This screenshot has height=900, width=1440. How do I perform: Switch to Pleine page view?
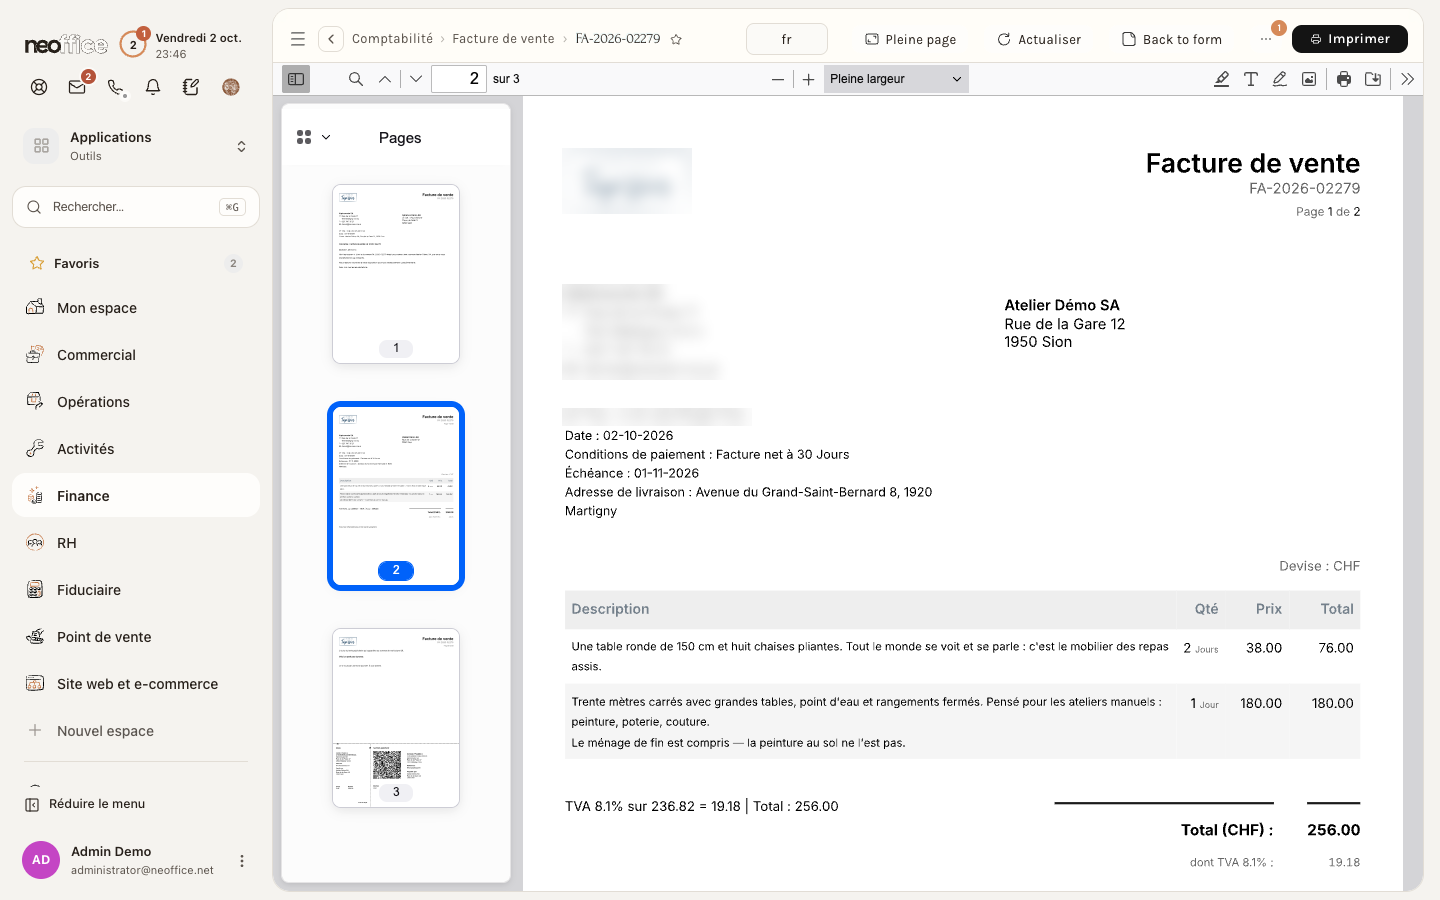point(911,39)
